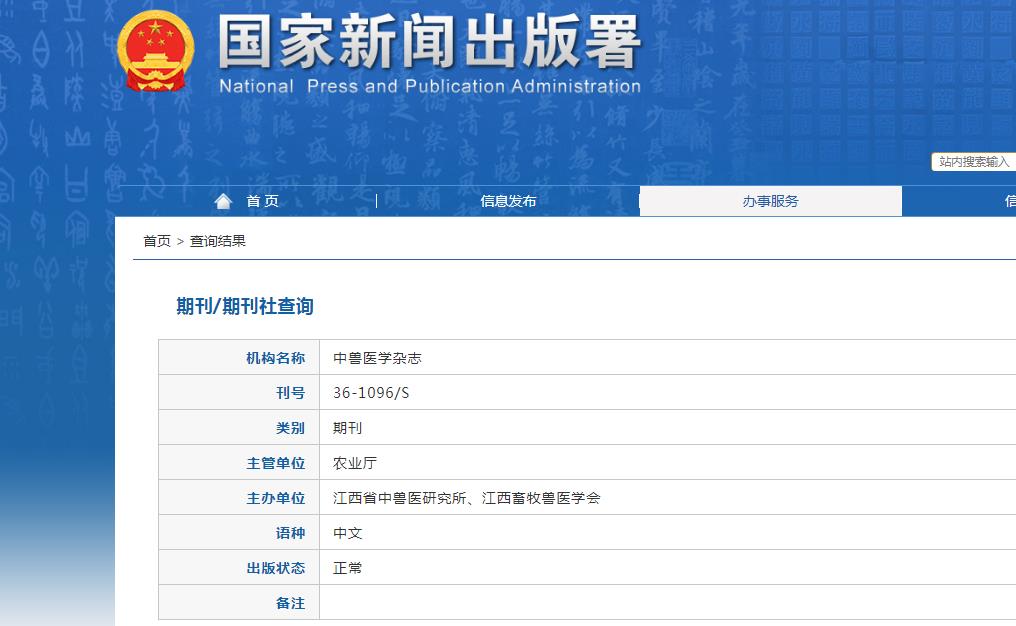Viewport: 1016px width, 626px height.
Task: Select the 语种 value 中文
Action: click(346, 532)
